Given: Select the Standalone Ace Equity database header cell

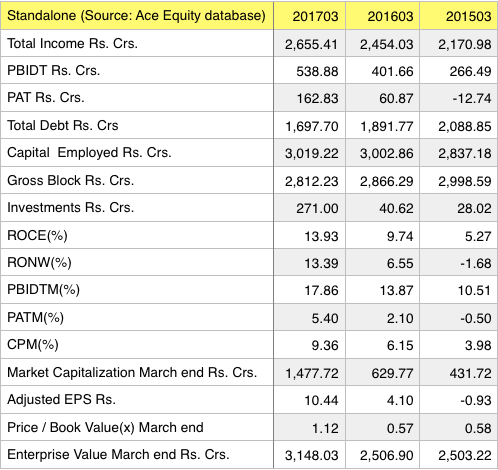Looking at the screenshot, I should [137, 16].
